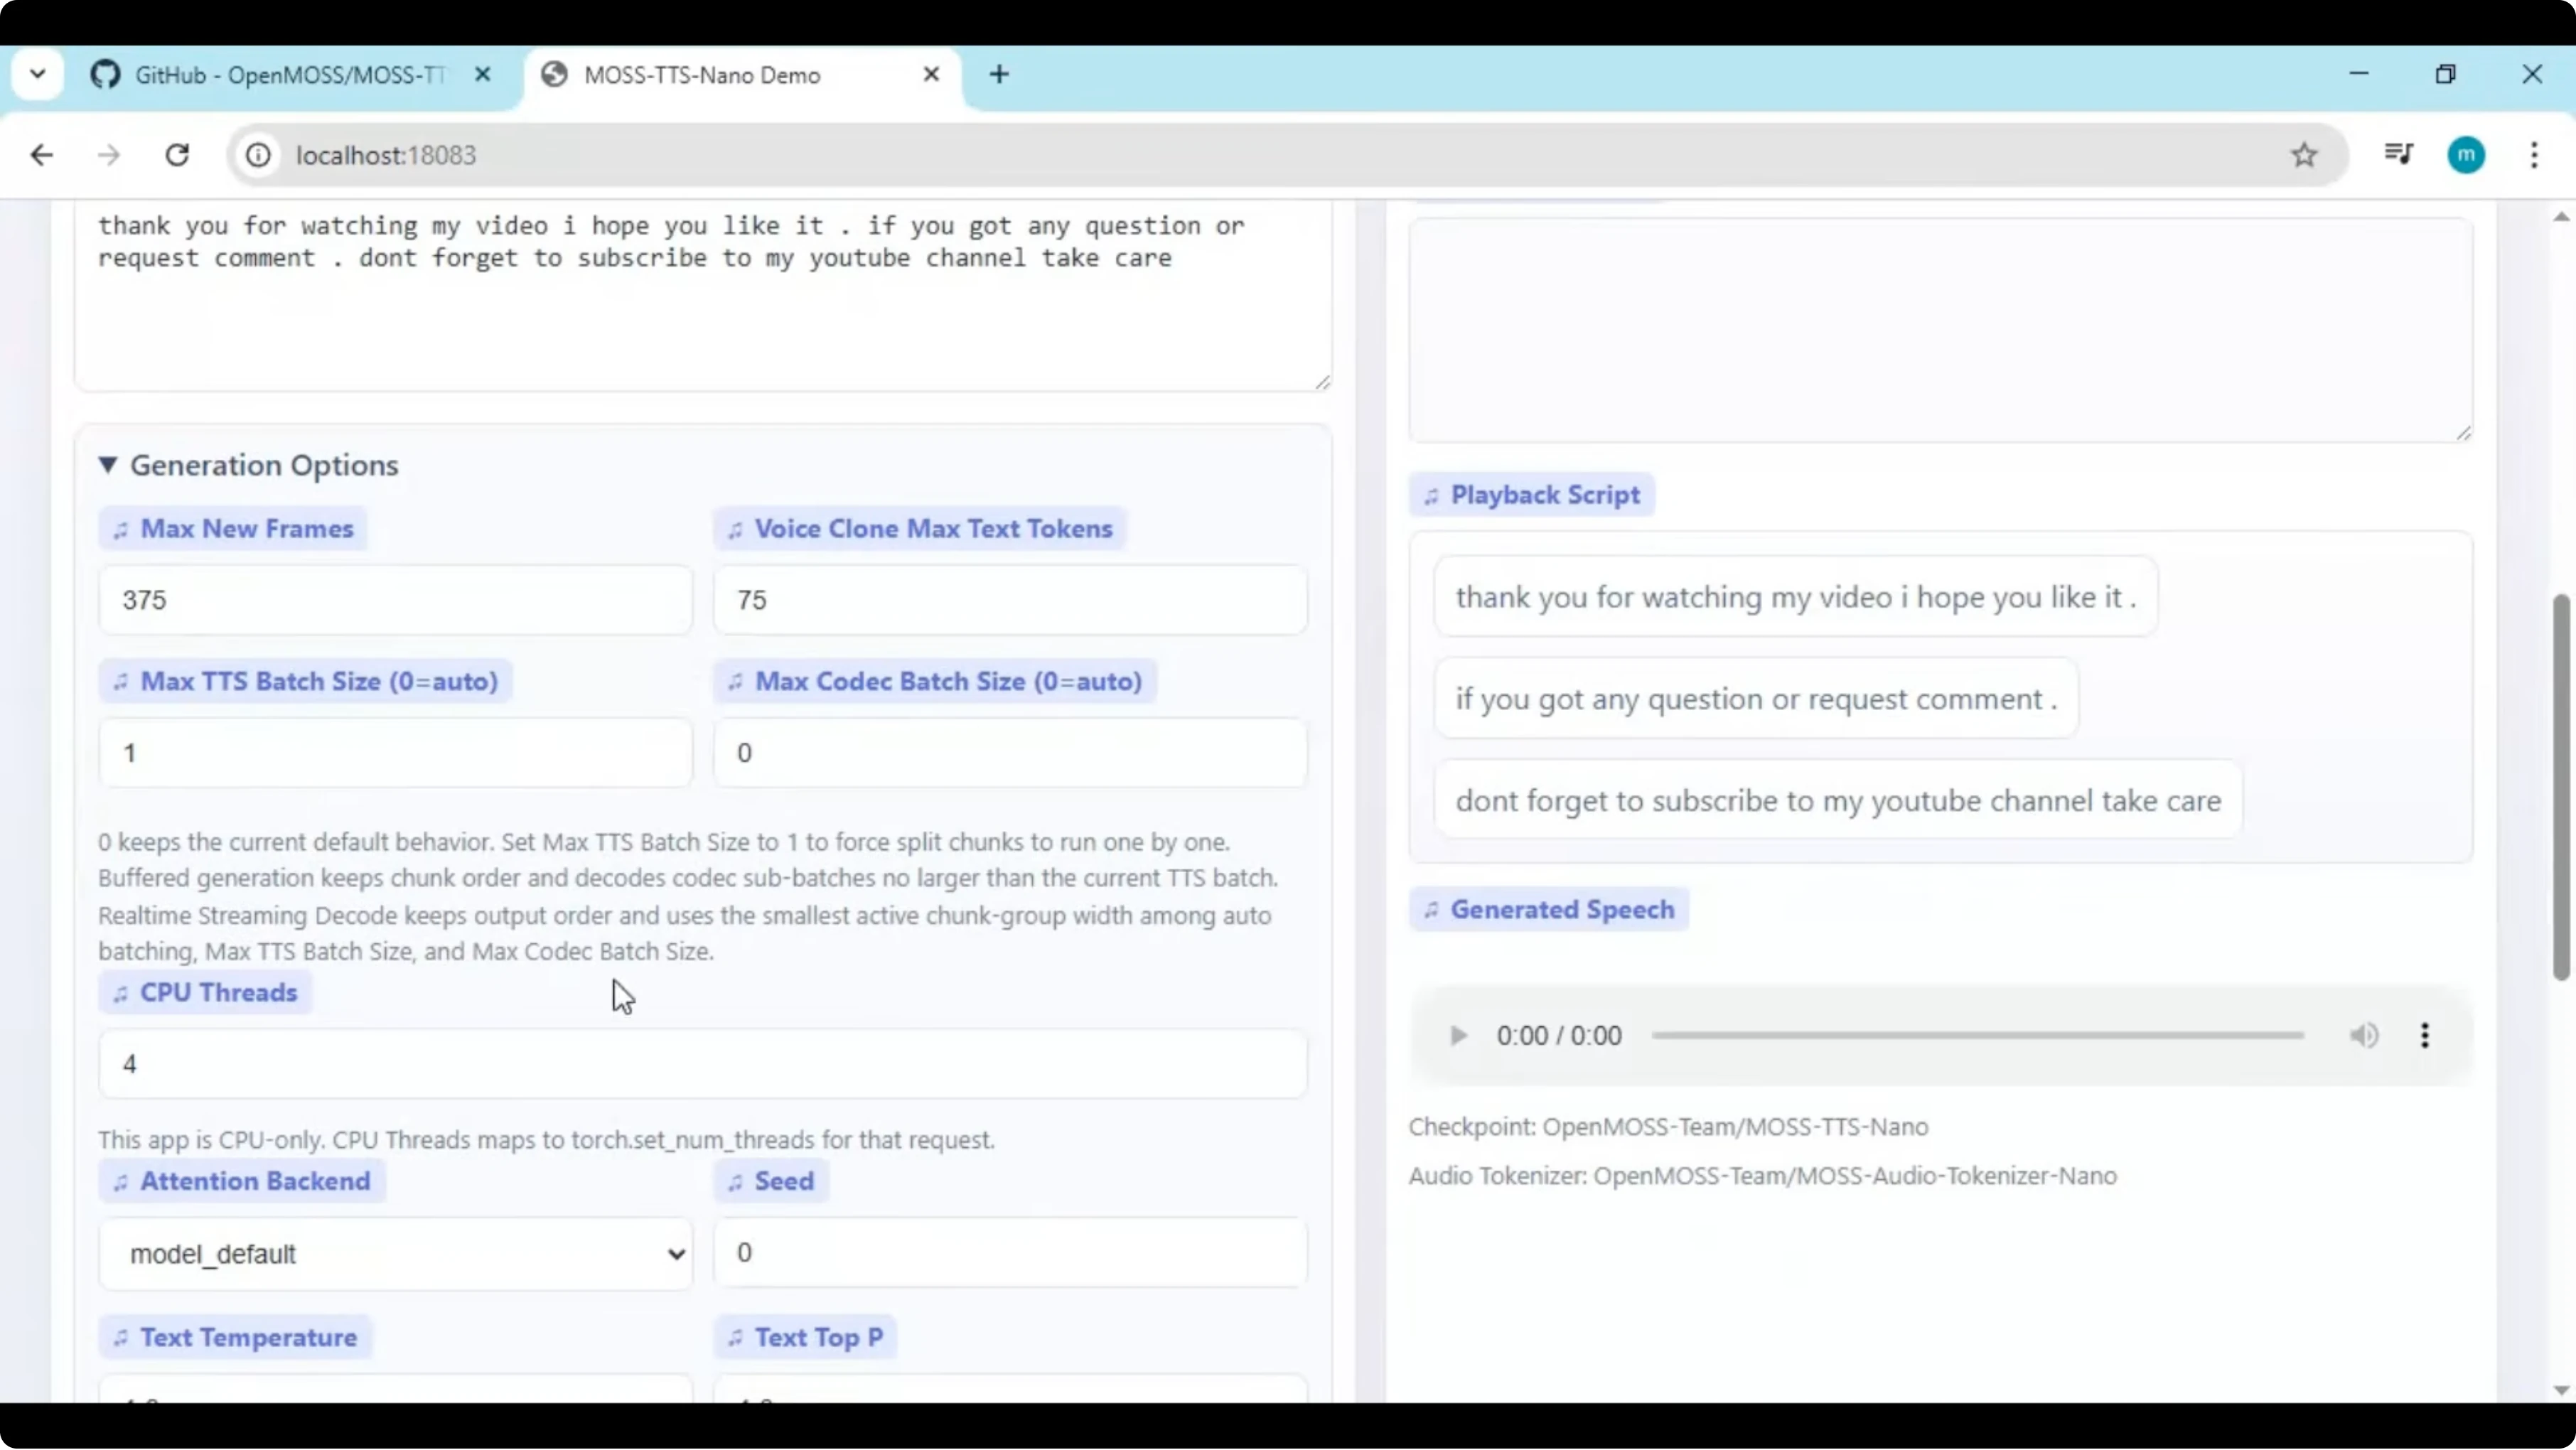Open the Attention Backend dropdown
Viewport: 2576px width, 1450px height.
395,1254
